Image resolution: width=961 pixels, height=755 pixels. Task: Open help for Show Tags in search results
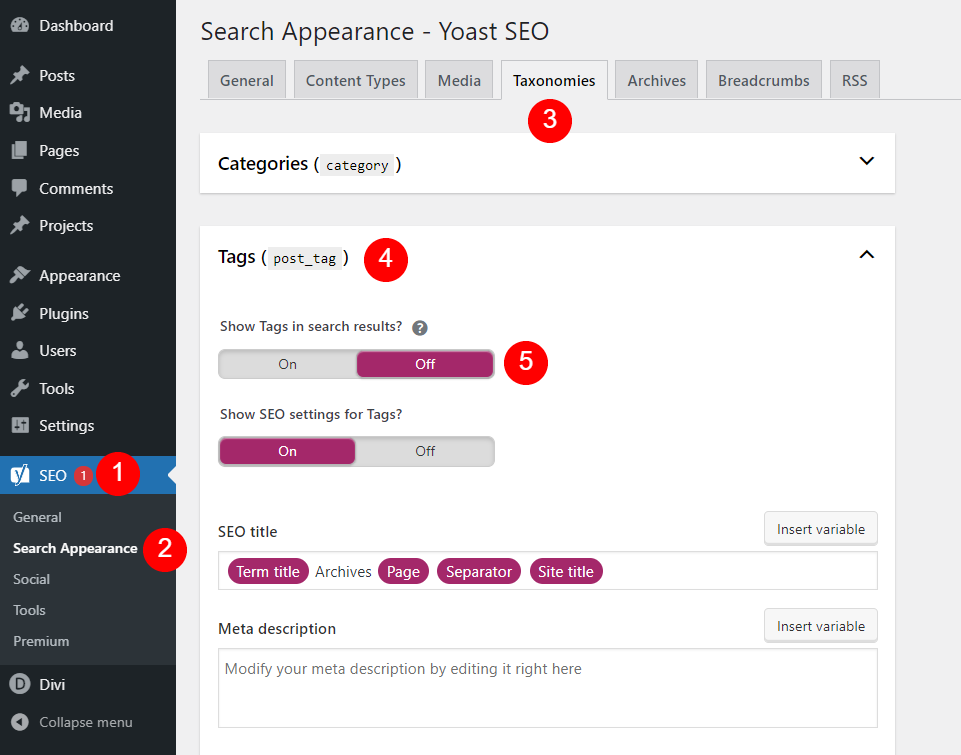(420, 328)
